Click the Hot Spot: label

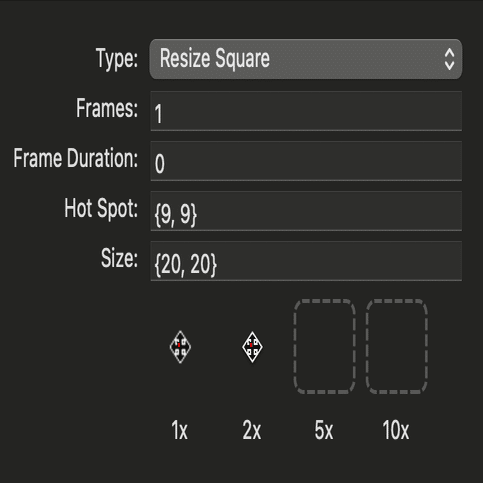[x=101, y=209]
